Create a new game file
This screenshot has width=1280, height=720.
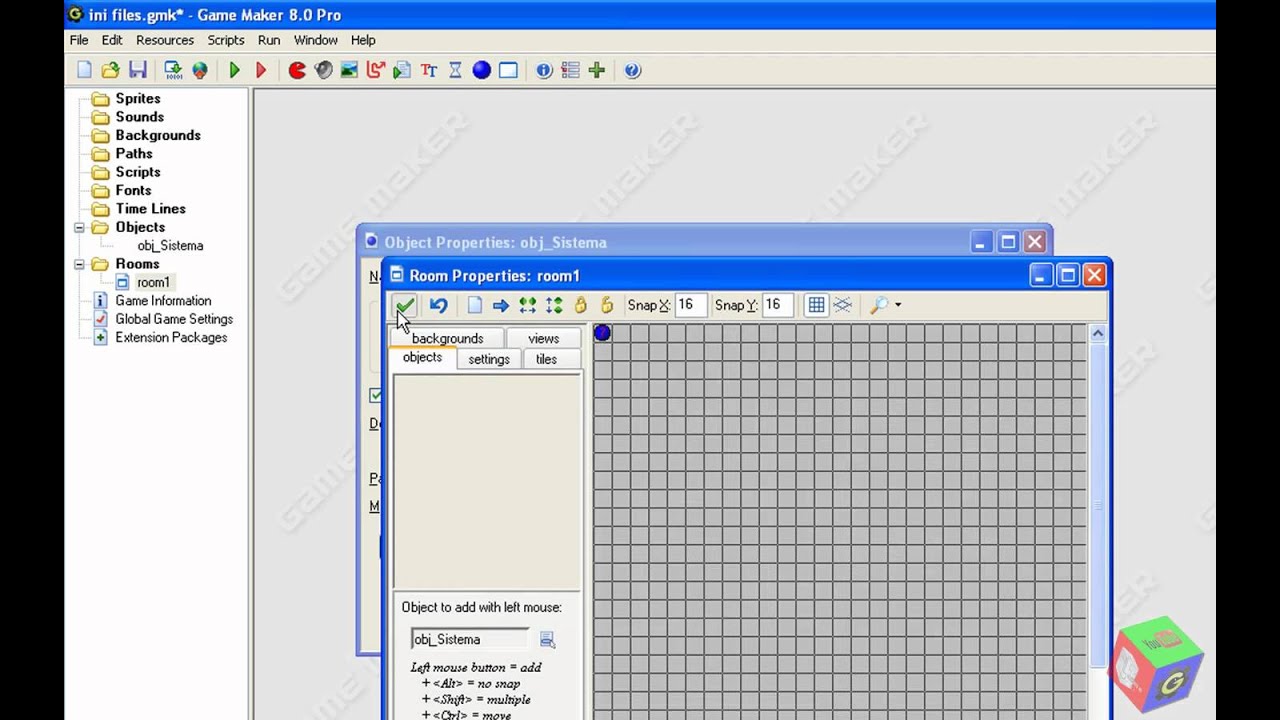[84, 70]
